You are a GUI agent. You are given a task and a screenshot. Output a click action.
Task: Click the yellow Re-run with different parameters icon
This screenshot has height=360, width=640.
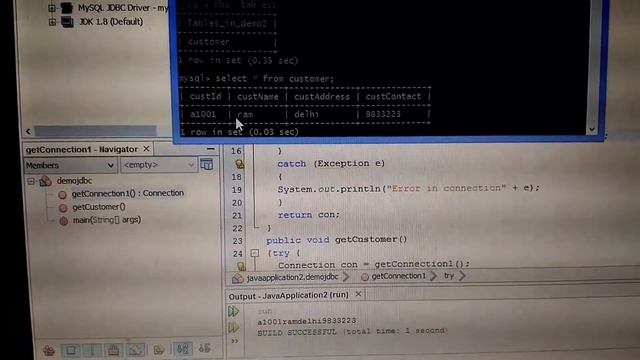pos(233,327)
